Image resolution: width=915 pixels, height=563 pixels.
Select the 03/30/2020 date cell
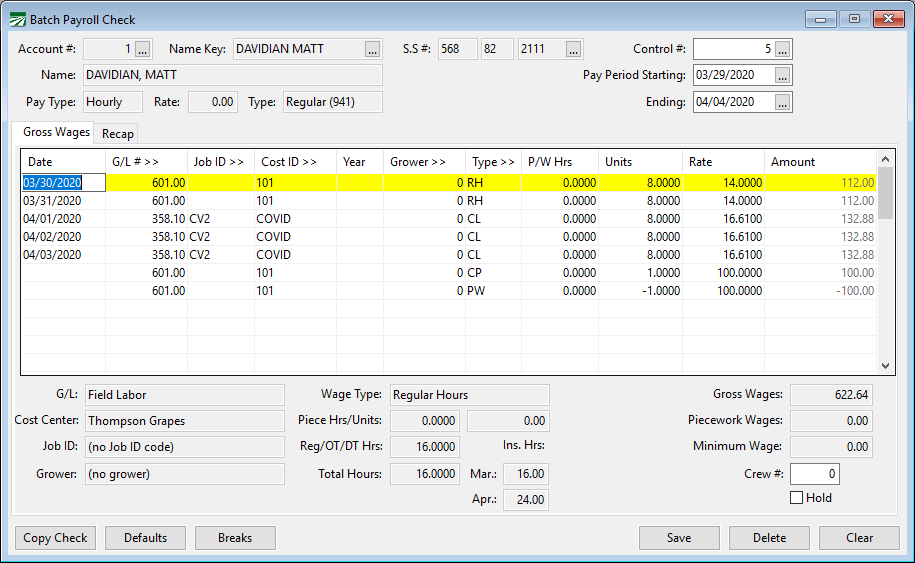pyautogui.click(x=64, y=183)
